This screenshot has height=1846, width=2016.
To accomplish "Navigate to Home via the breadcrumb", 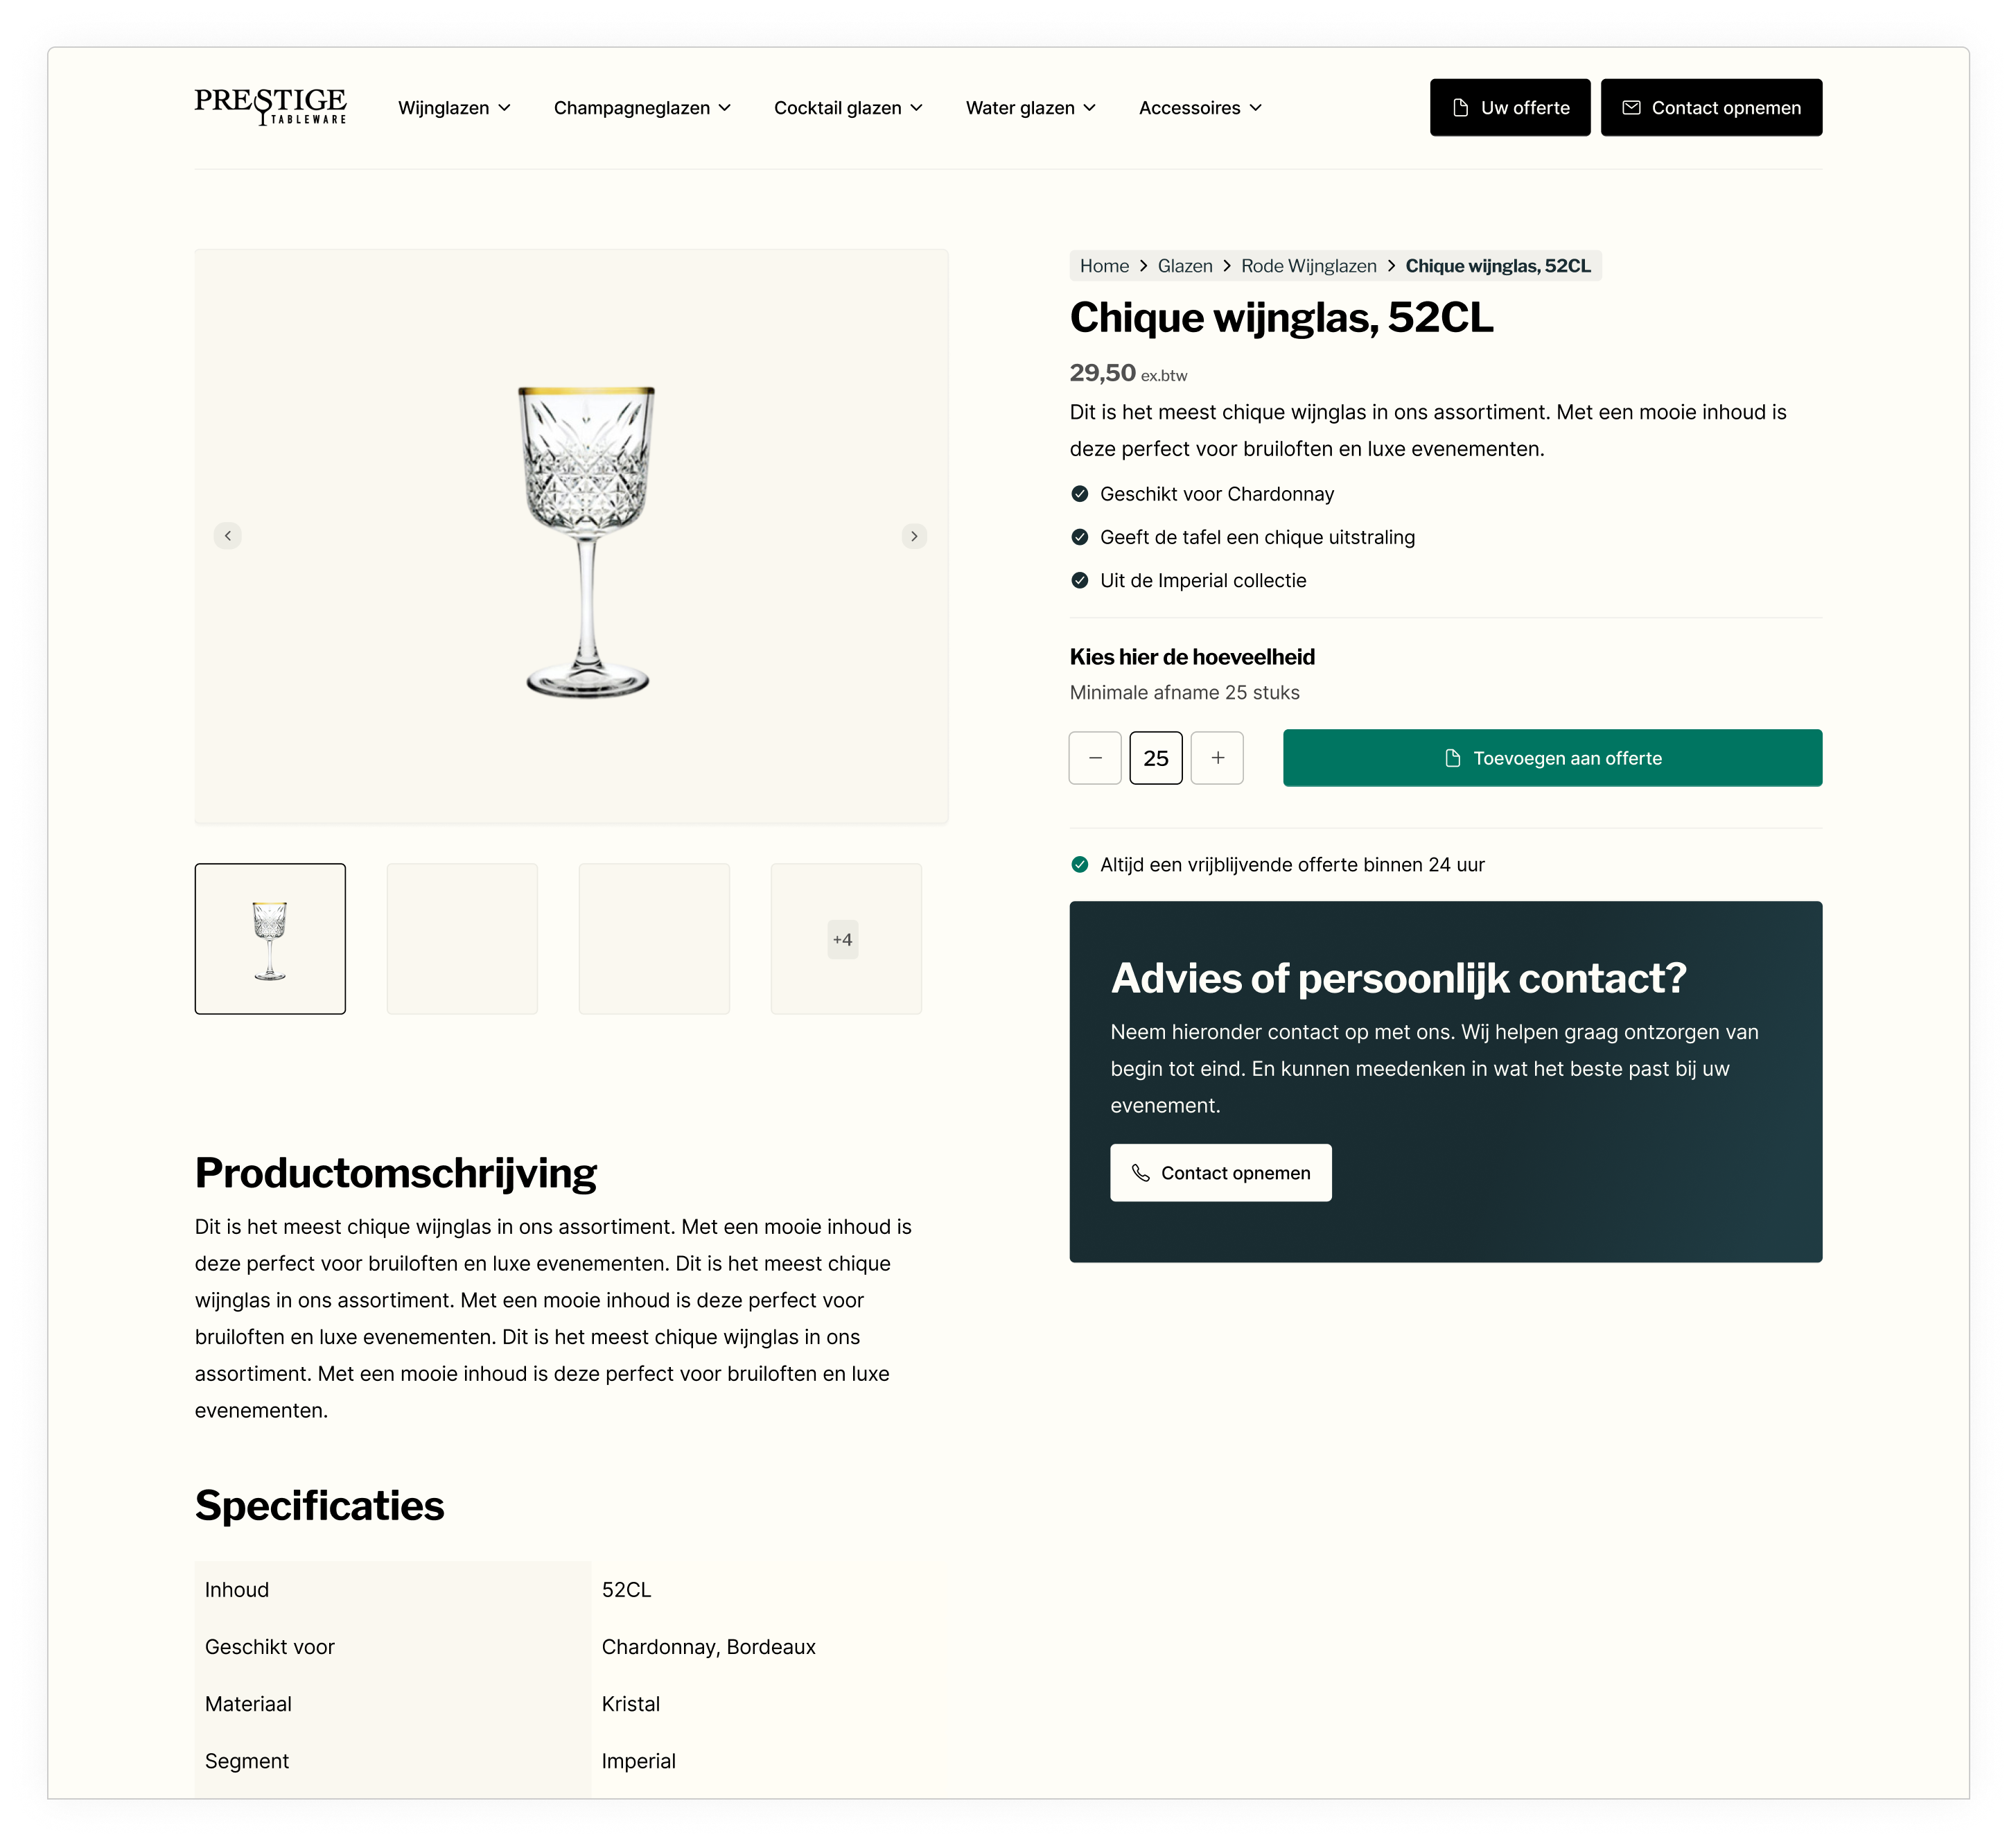I will 1104,265.
